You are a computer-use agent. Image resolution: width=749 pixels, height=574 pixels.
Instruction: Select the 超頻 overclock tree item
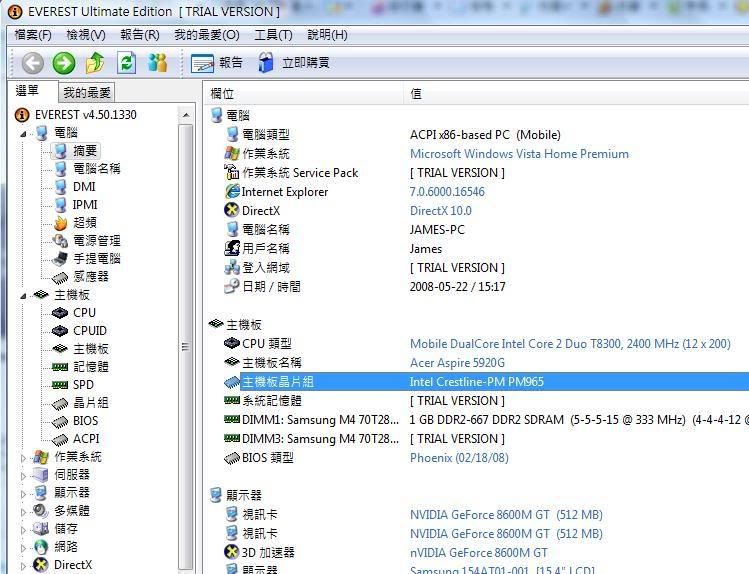click(x=84, y=223)
